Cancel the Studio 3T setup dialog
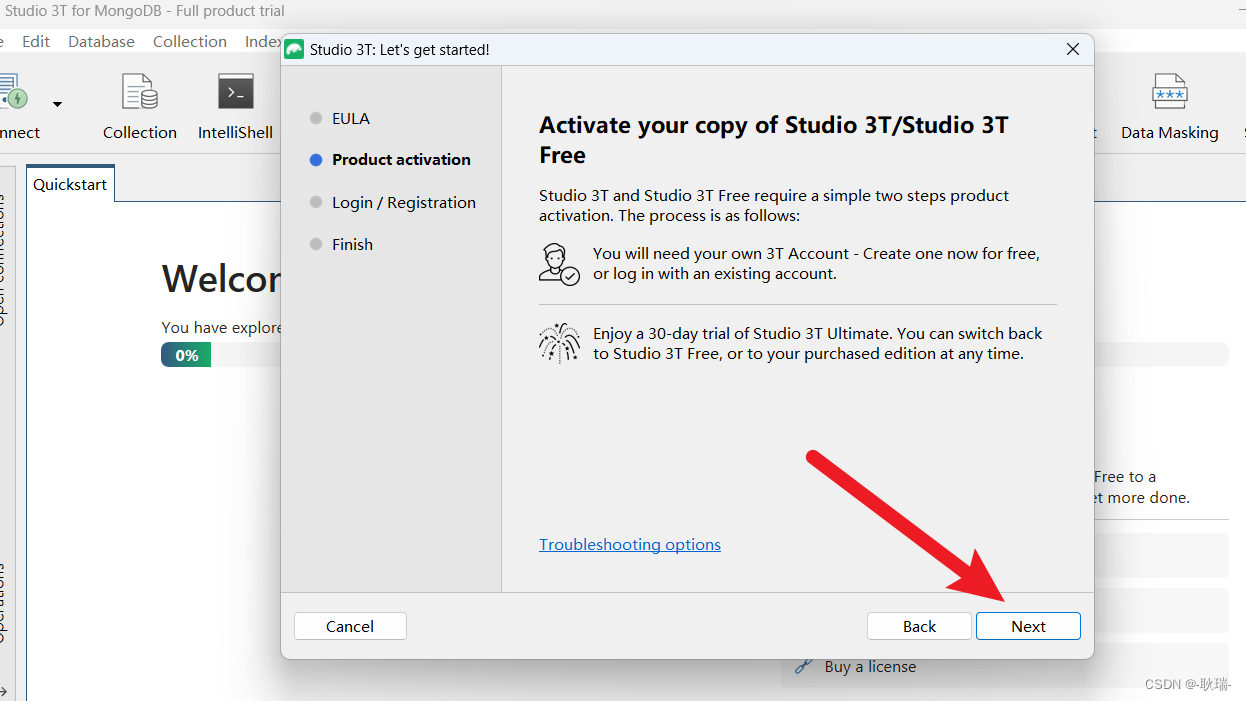Screen dimensions: 1246x701 350,626
